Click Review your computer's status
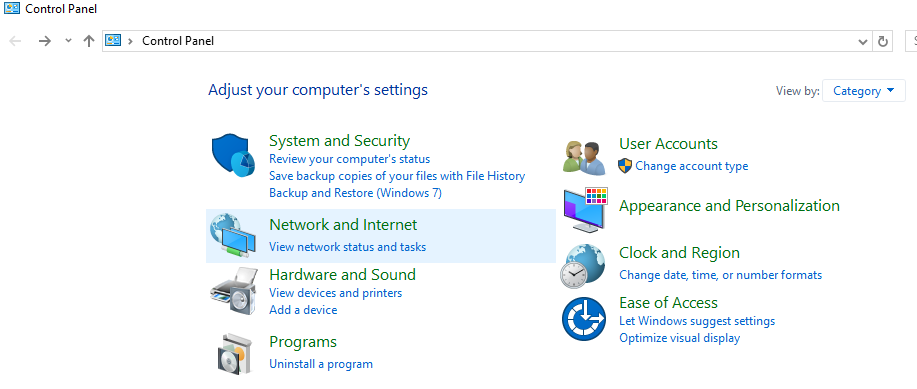The width and height of the screenshot is (917, 389). [349, 159]
